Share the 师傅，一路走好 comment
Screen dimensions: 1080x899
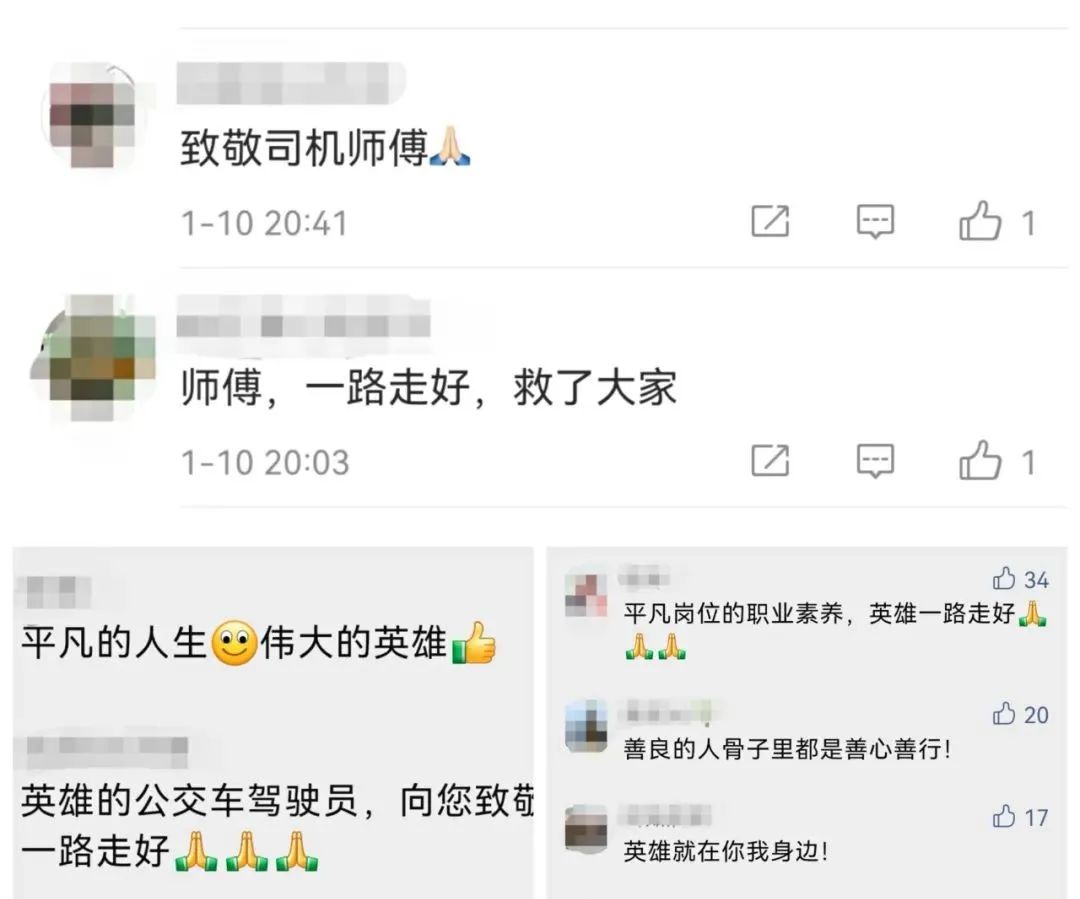[770, 460]
